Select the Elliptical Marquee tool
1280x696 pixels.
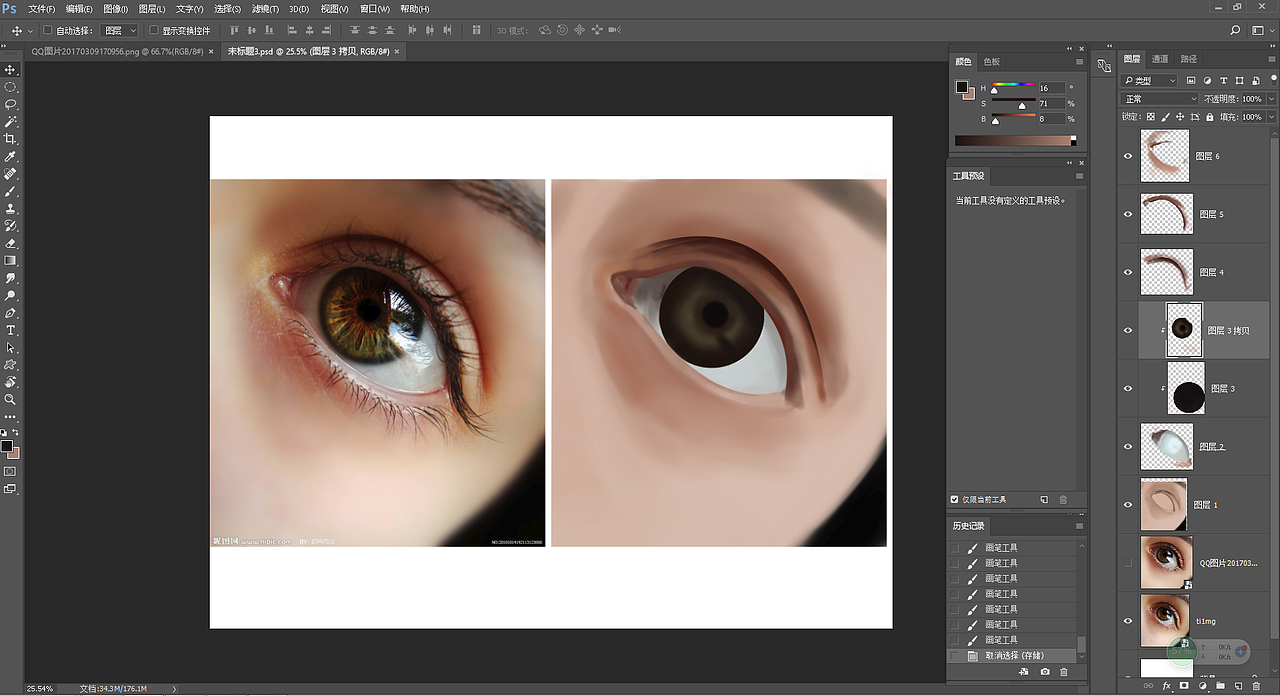tap(11, 87)
